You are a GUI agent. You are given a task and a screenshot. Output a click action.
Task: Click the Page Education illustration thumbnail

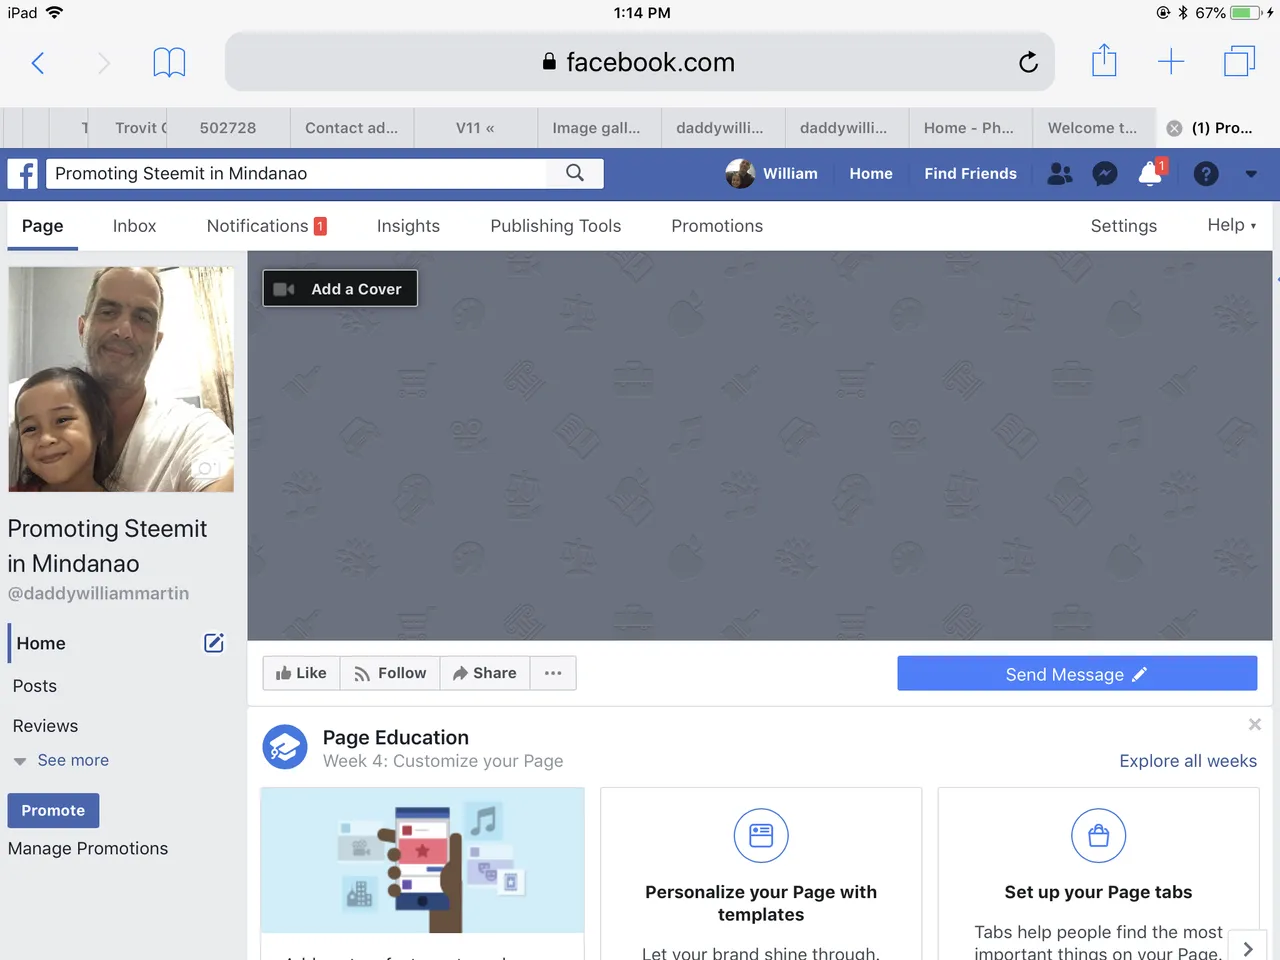[422, 860]
